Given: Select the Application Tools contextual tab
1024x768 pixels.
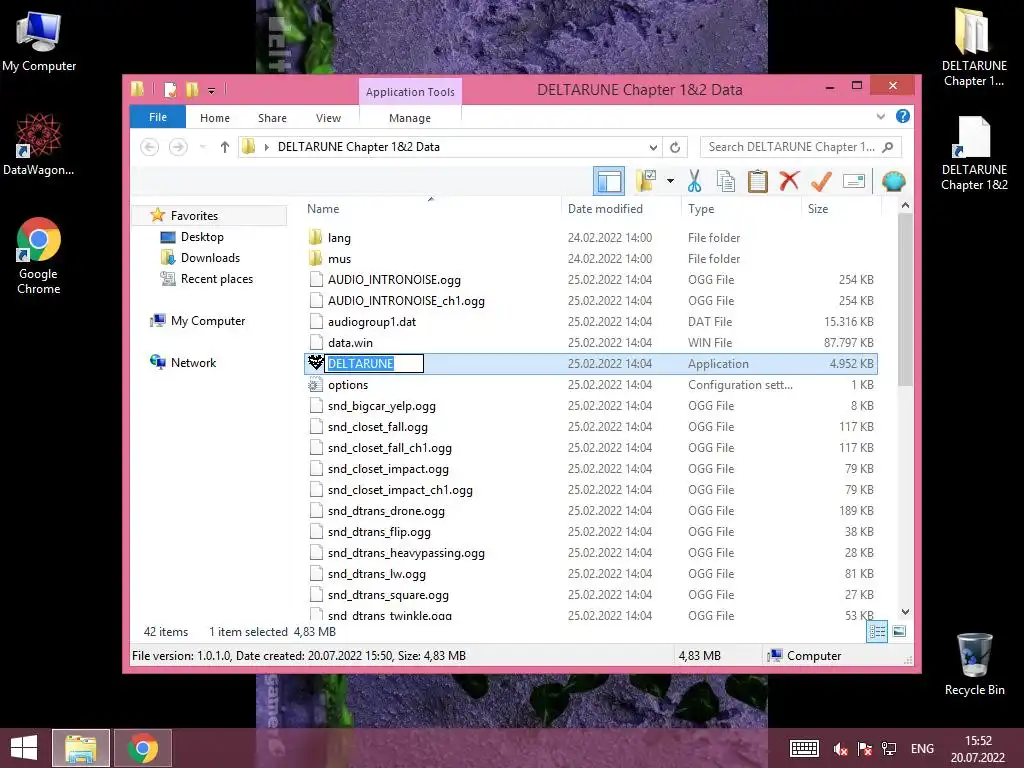Looking at the screenshot, I should pyautogui.click(x=410, y=91).
